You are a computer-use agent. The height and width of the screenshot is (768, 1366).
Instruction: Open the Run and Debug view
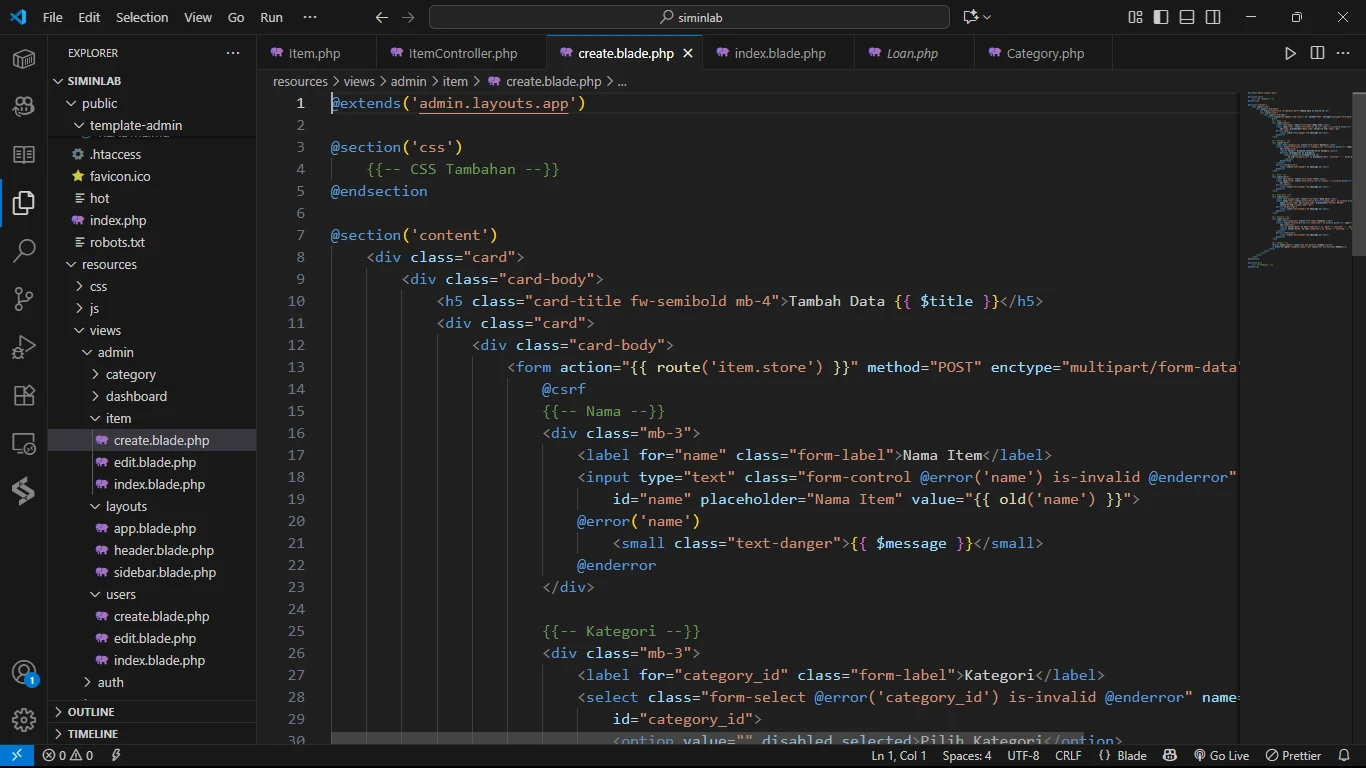24,347
